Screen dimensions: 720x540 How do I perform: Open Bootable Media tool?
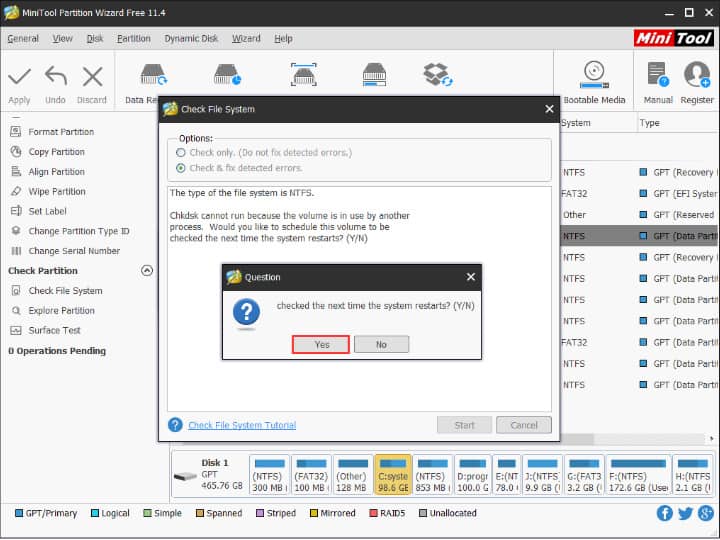pos(594,83)
